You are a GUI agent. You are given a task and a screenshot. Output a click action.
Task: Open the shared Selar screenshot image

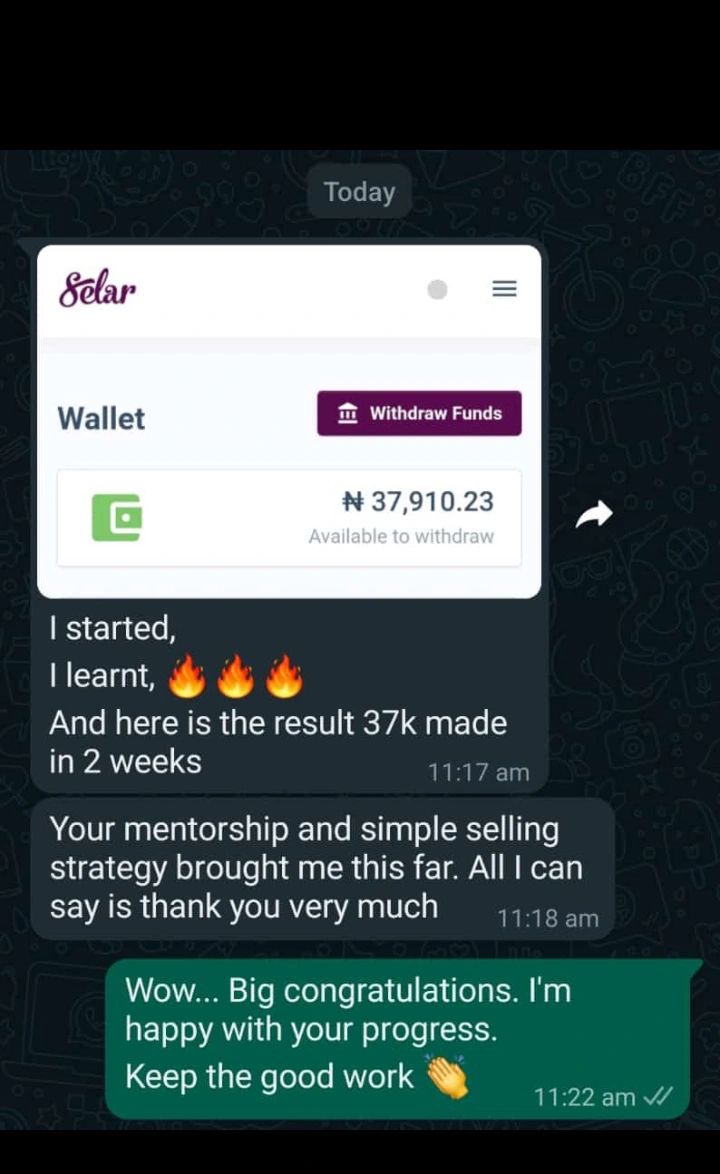[x=289, y=422]
